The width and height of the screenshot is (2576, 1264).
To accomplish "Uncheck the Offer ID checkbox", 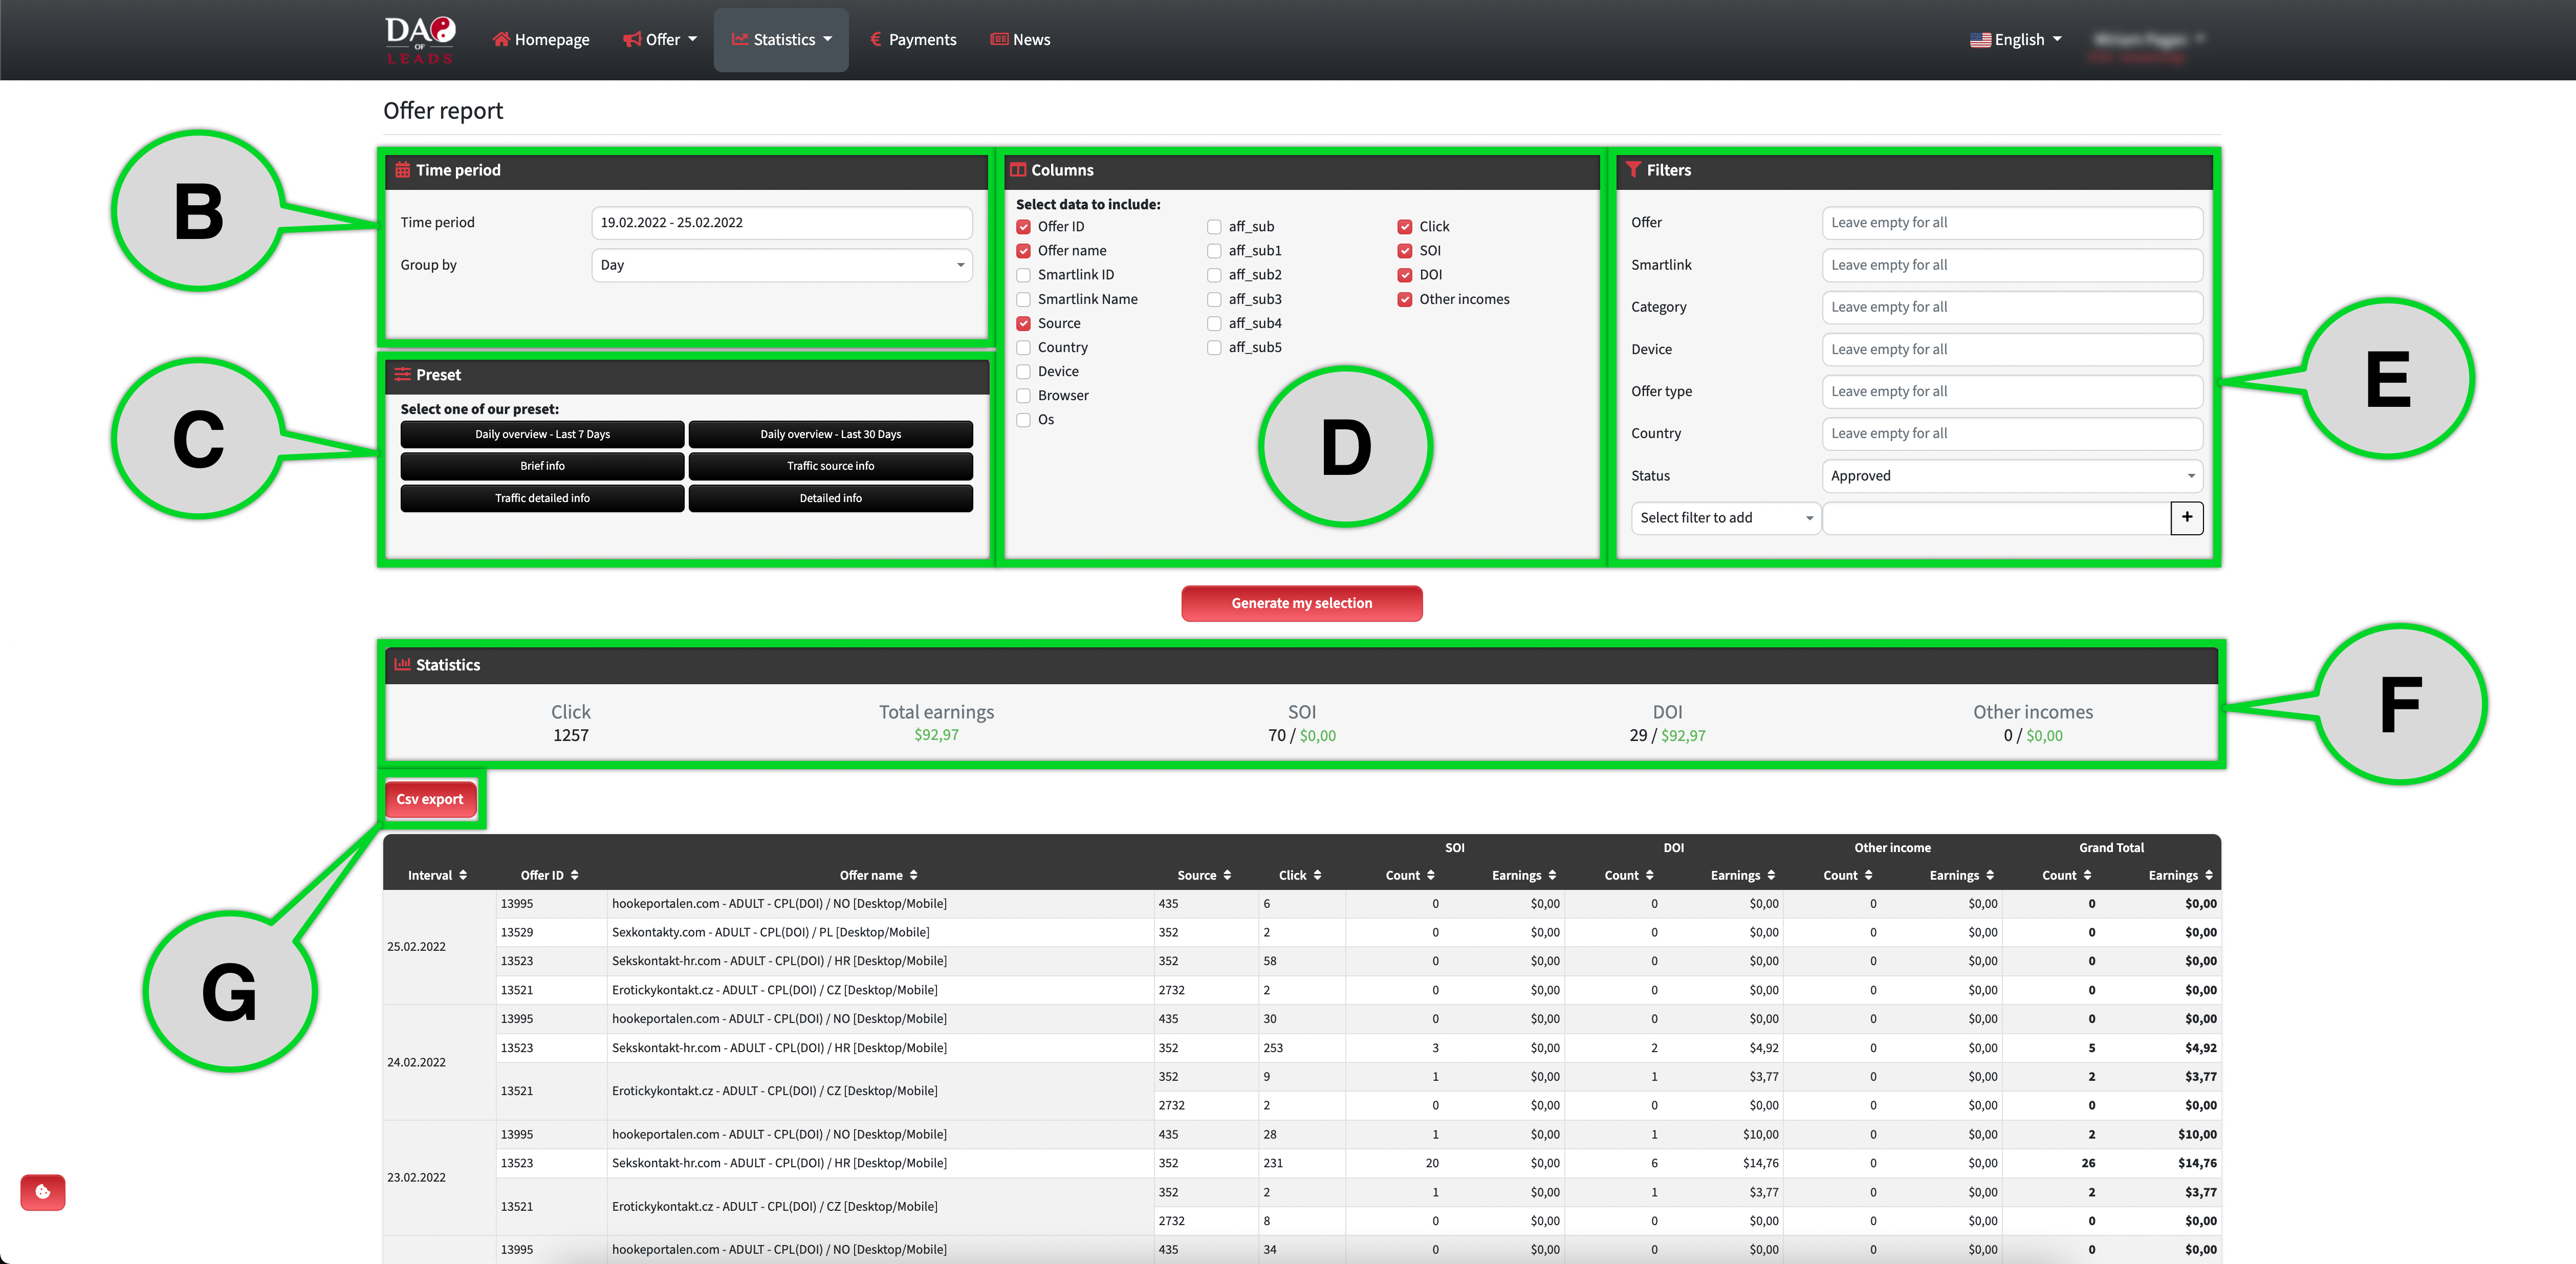I will [x=1024, y=227].
